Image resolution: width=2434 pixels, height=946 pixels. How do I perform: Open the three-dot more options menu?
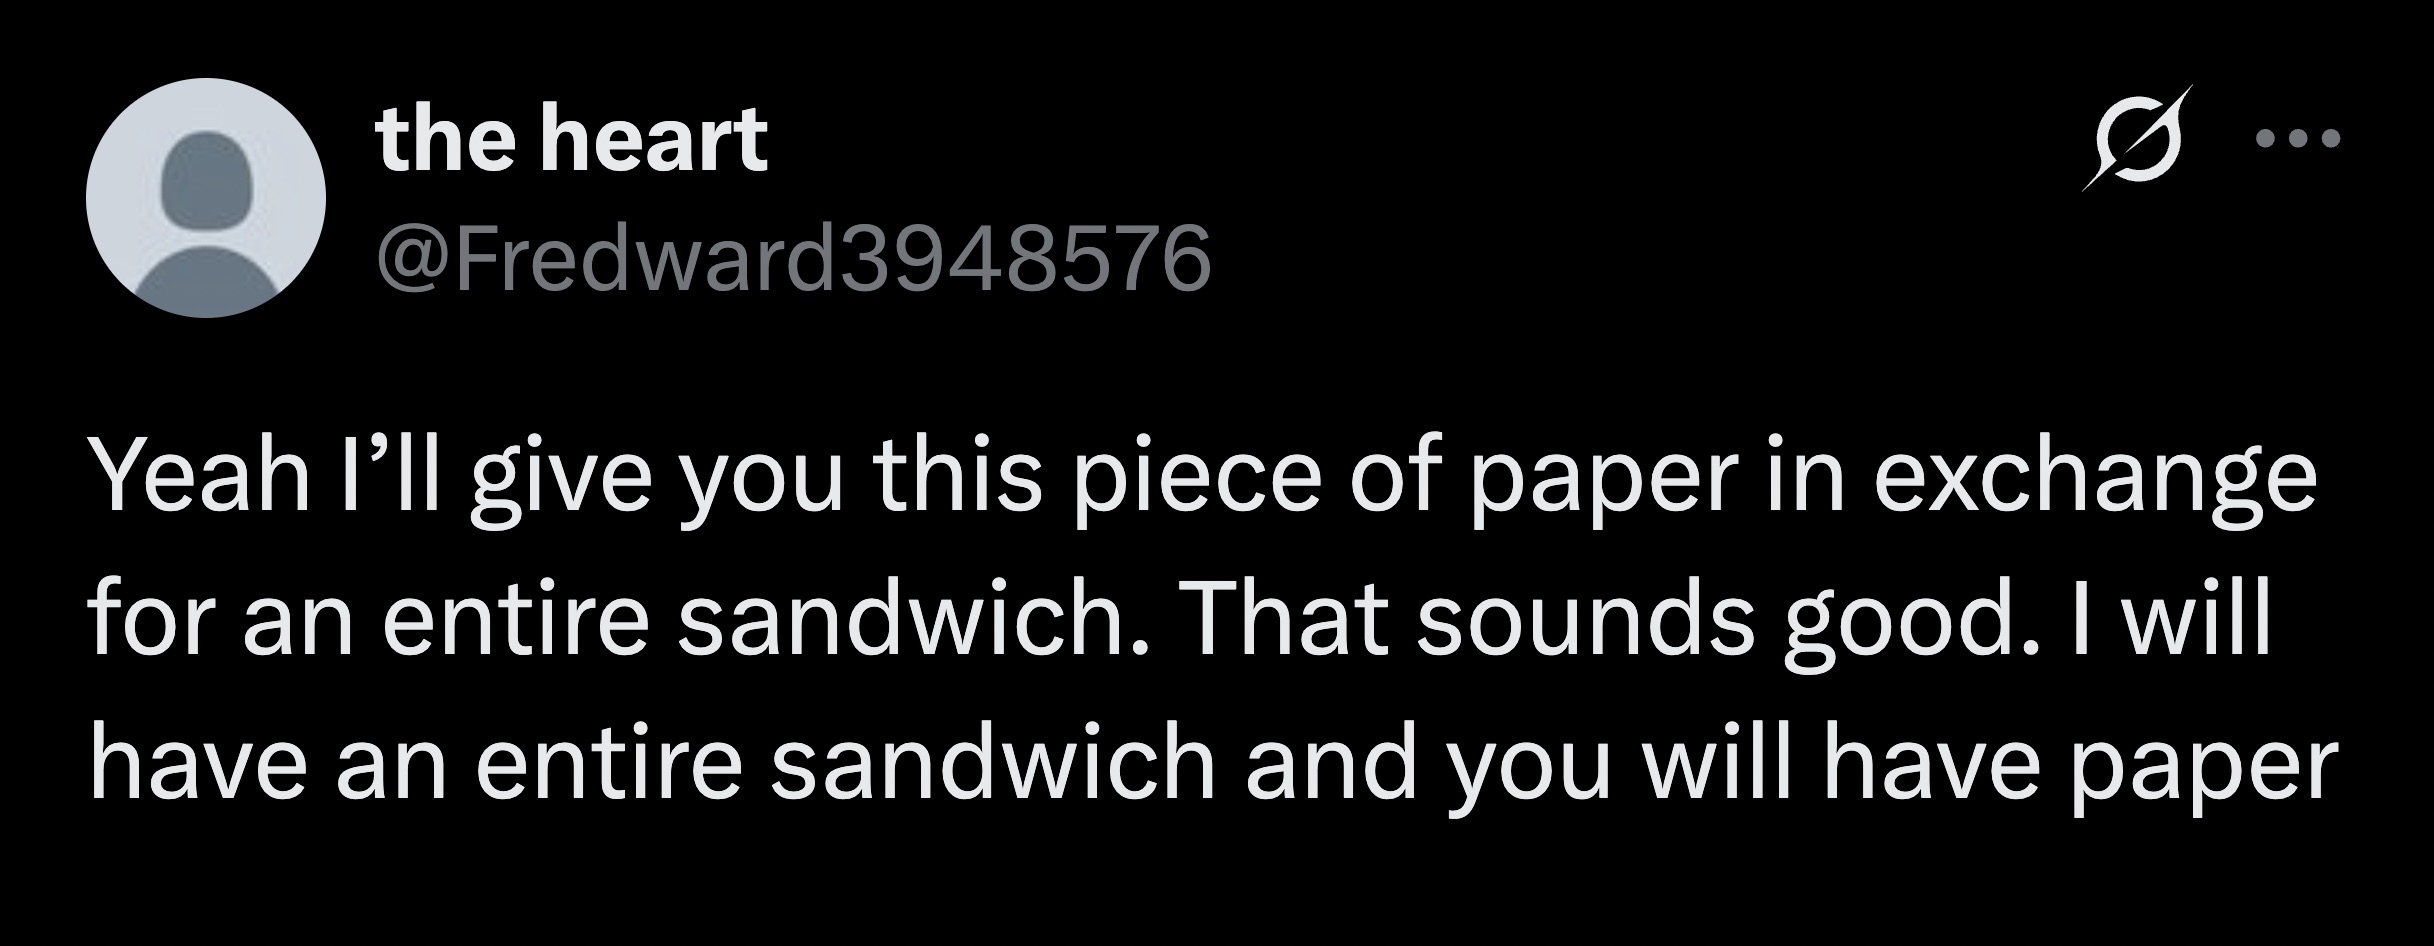[2298, 166]
